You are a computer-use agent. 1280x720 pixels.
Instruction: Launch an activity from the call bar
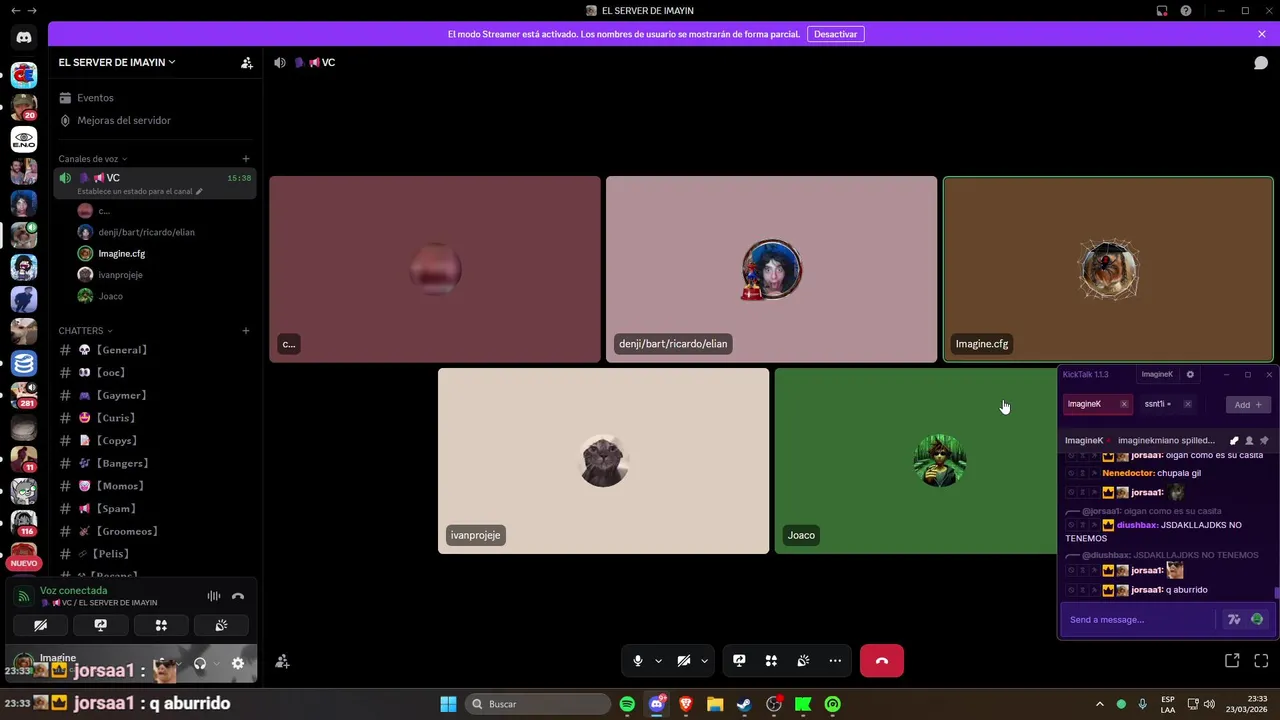[x=771, y=661]
